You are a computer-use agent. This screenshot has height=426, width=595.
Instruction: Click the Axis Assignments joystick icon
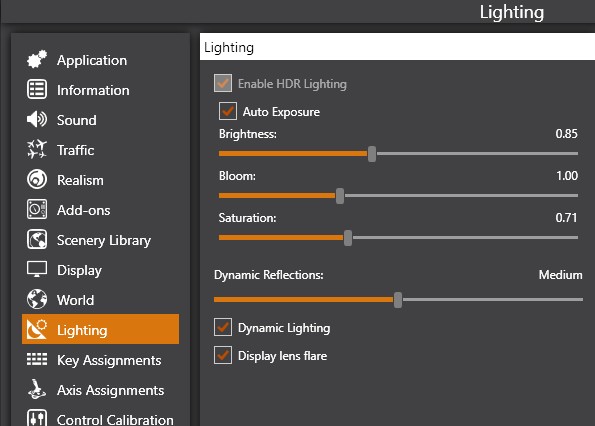coord(37,389)
